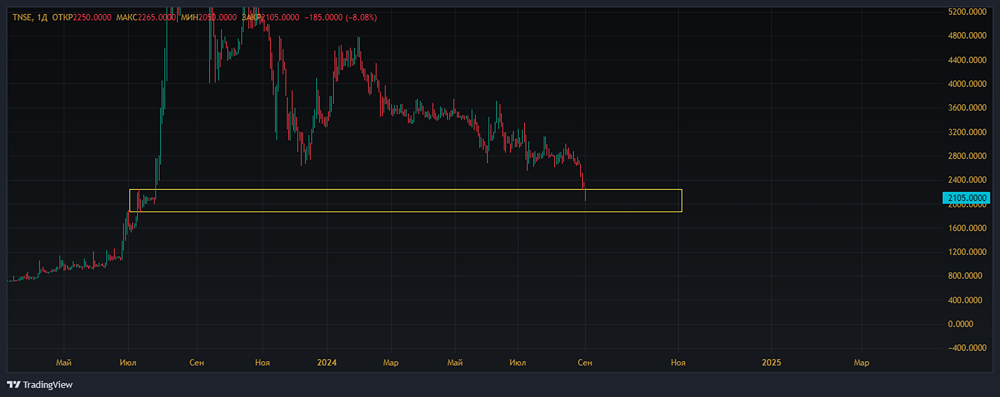Screen dimensions: 1000x397
Task: Select the highlighted 2105.0000 current price label
Action: [967, 198]
